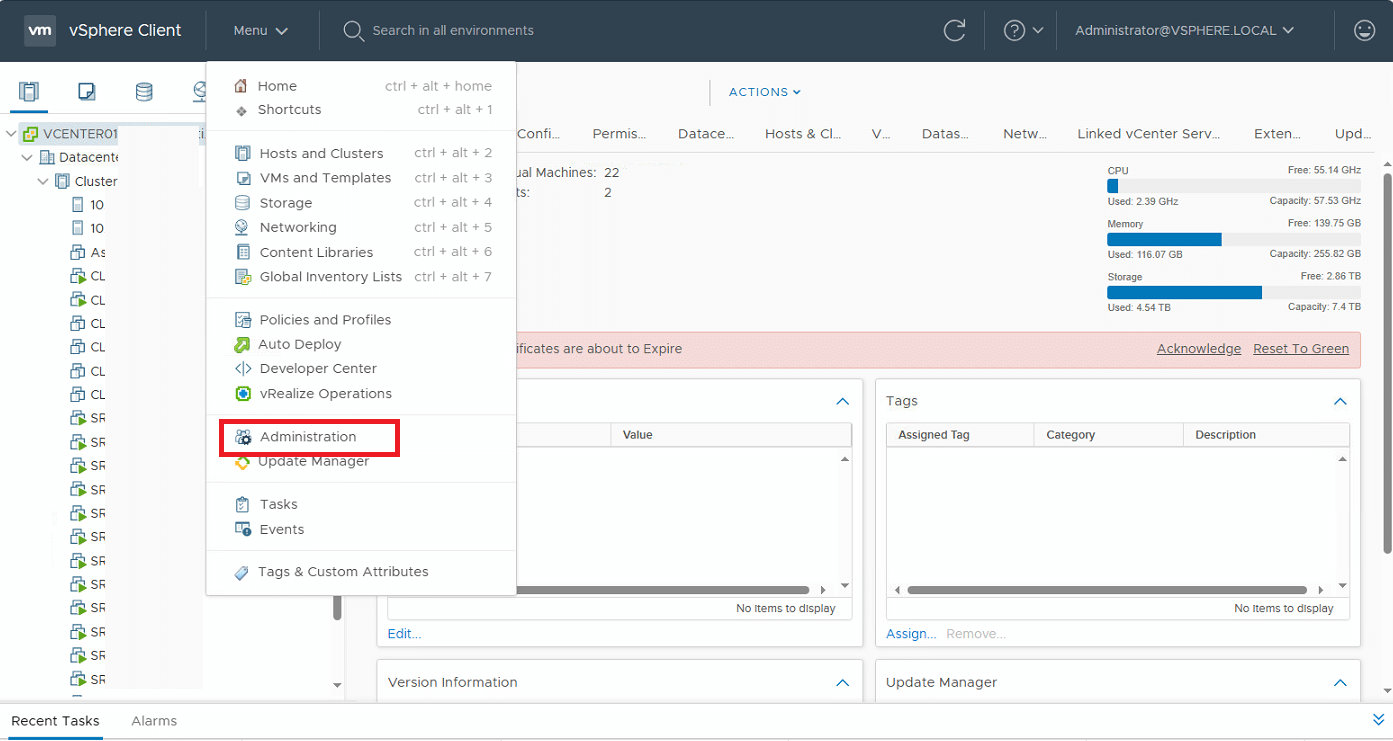Screen dimensions: 1393x741
Task: Switch to the Hosts & Clusters tab
Action: point(803,133)
